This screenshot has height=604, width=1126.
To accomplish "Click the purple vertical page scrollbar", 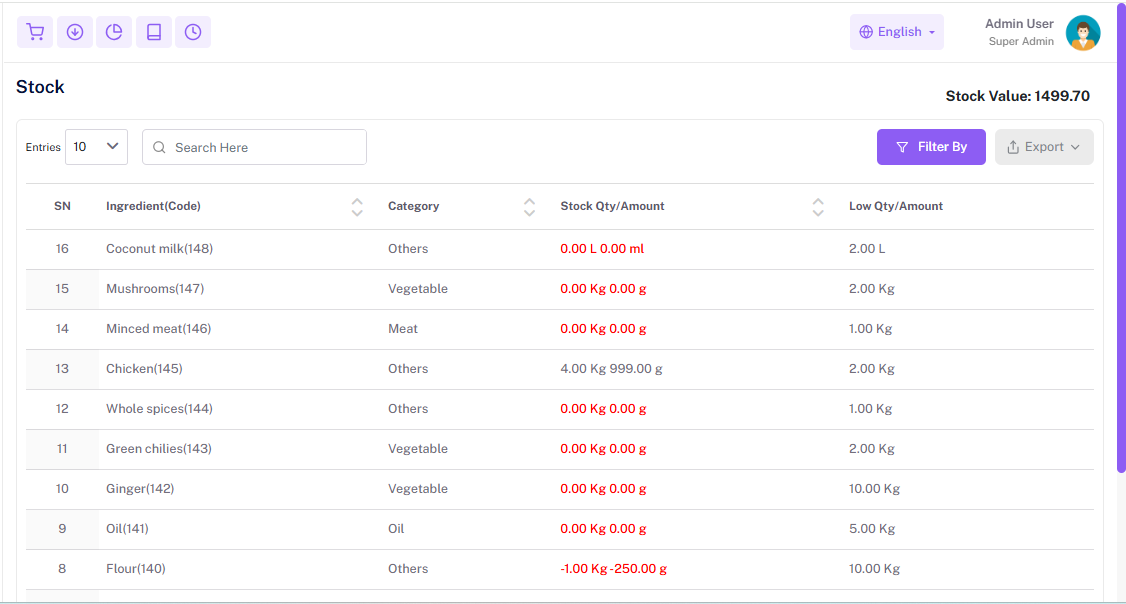I will 1120,240.
